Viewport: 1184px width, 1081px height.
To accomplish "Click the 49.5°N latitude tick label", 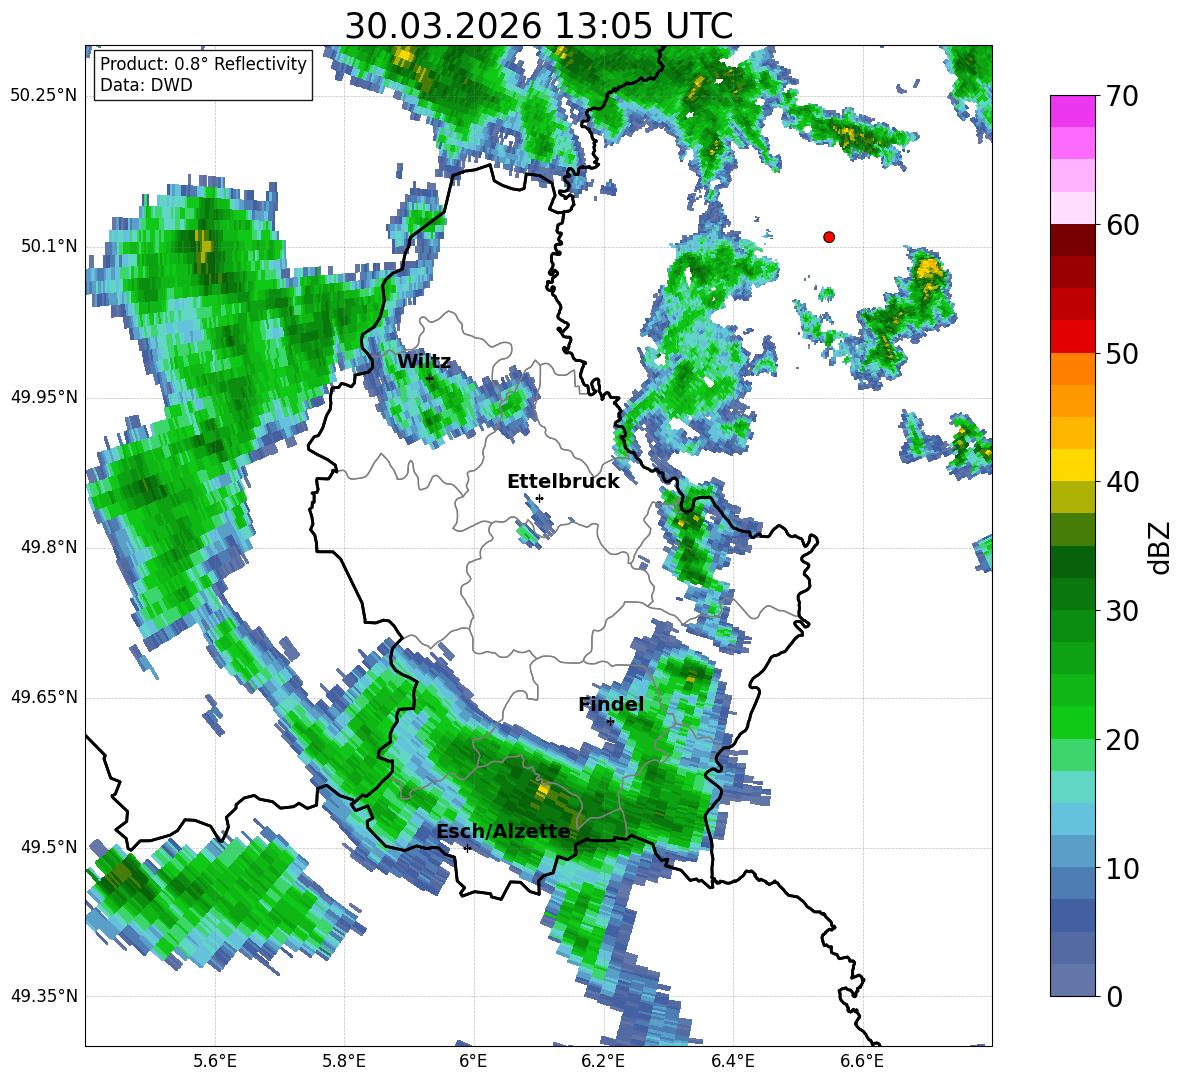I will pyautogui.click(x=48, y=847).
